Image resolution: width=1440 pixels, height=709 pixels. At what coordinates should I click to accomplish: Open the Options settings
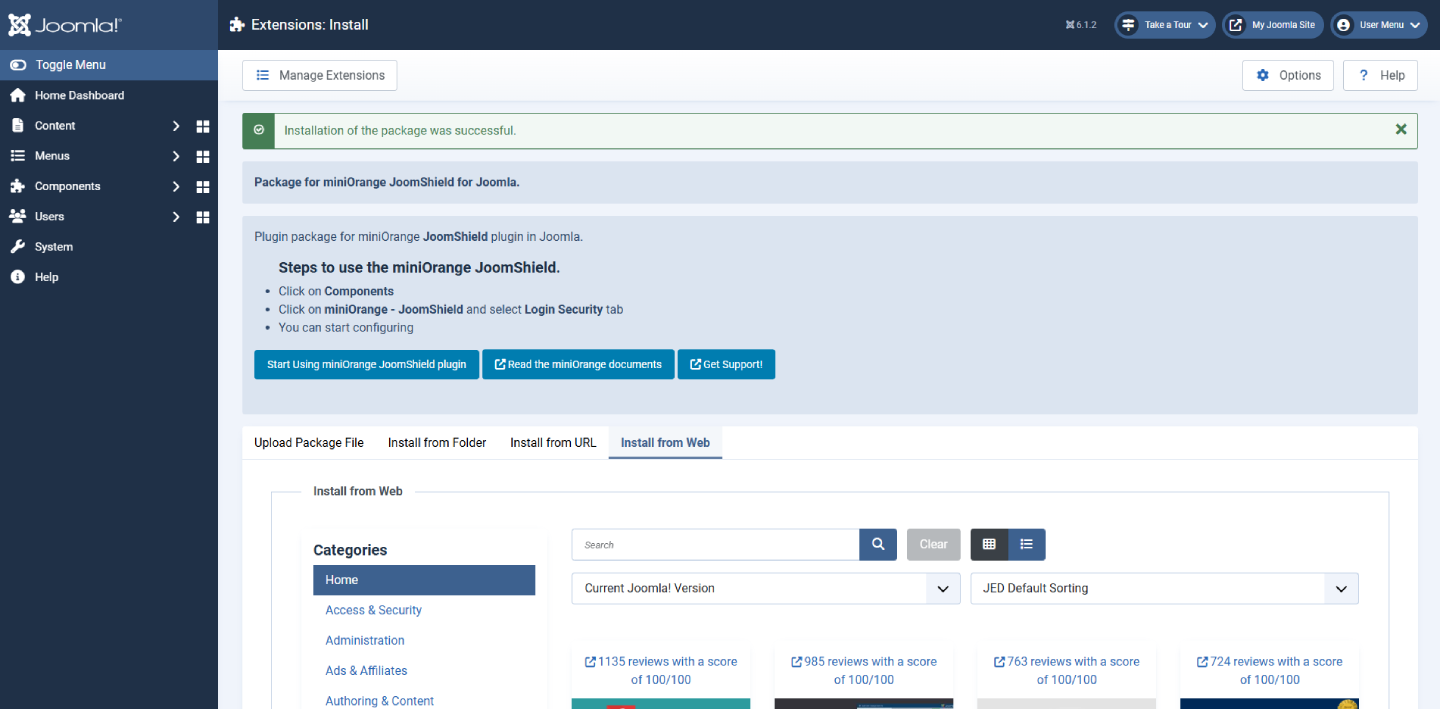click(1288, 75)
